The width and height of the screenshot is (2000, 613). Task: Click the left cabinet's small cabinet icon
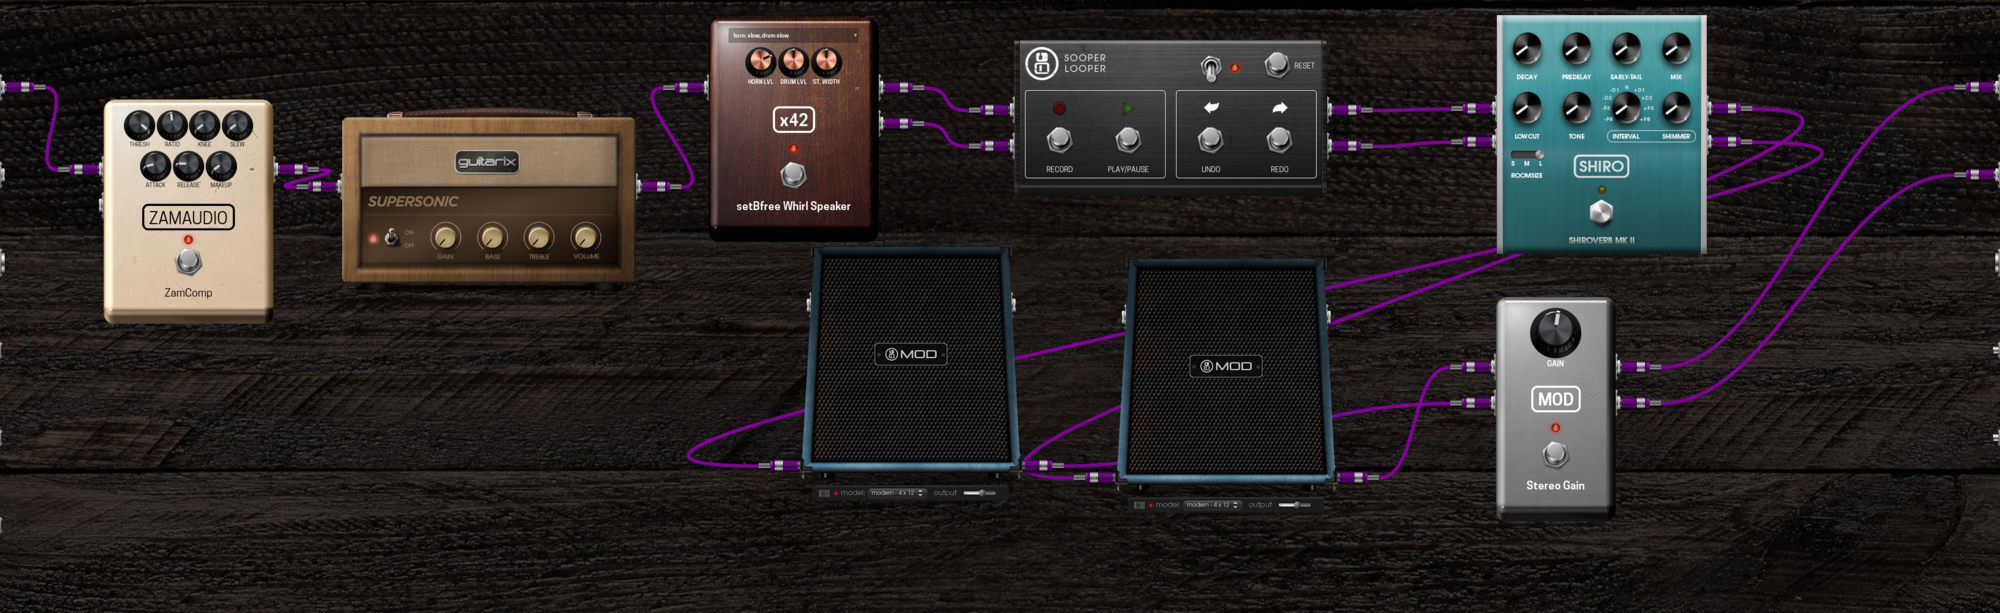point(825,493)
